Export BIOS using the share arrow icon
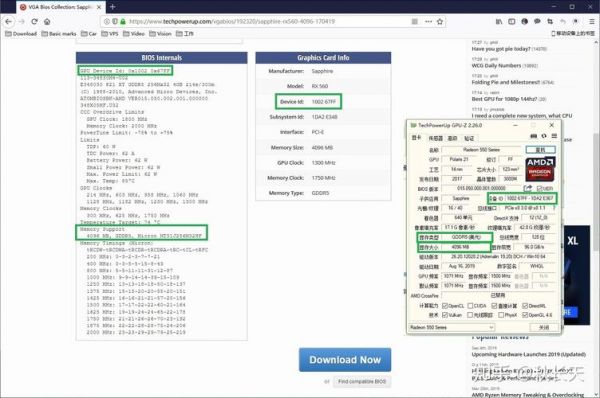The height and width of the screenshot is (398, 600). pyautogui.click(x=528, y=188)
